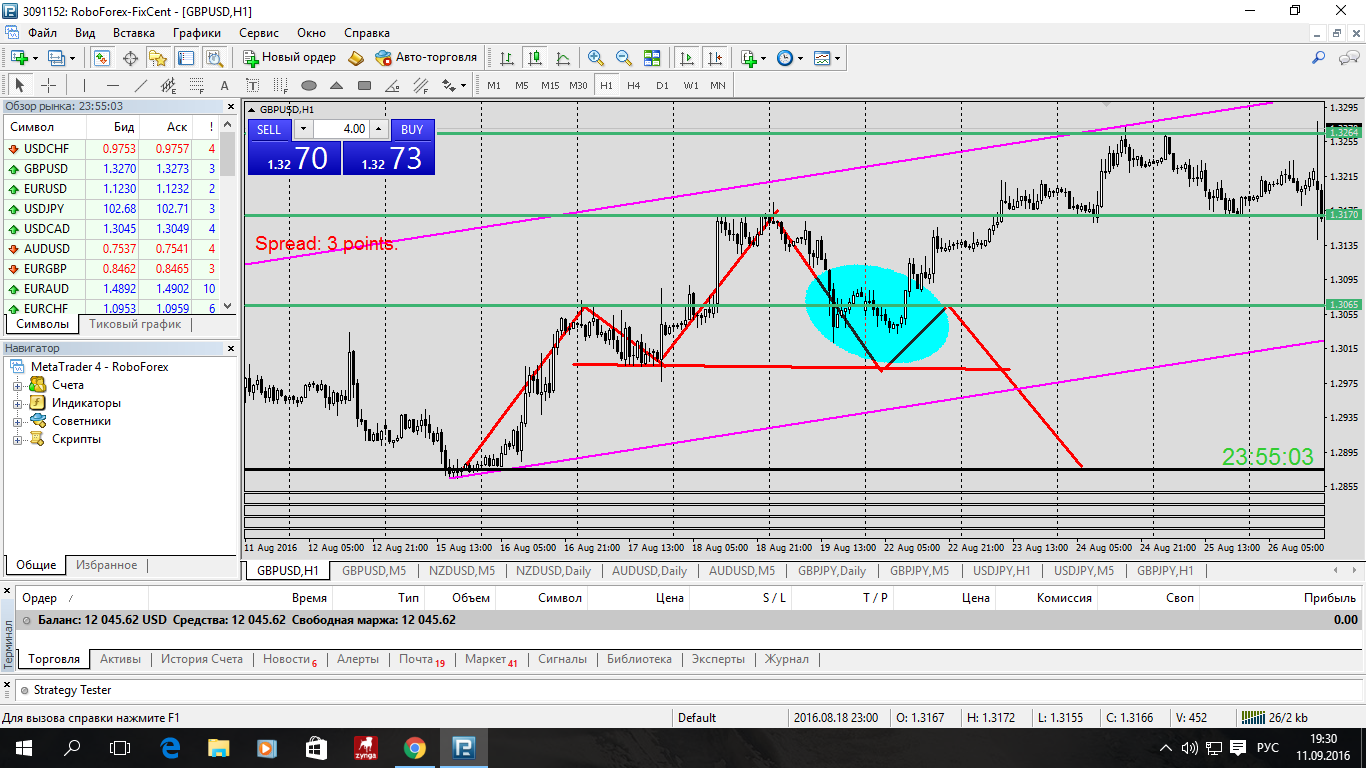Click the SELL one-click trading button
The height and width of the screenshot is (768, 1366).
tap(269, 129)
